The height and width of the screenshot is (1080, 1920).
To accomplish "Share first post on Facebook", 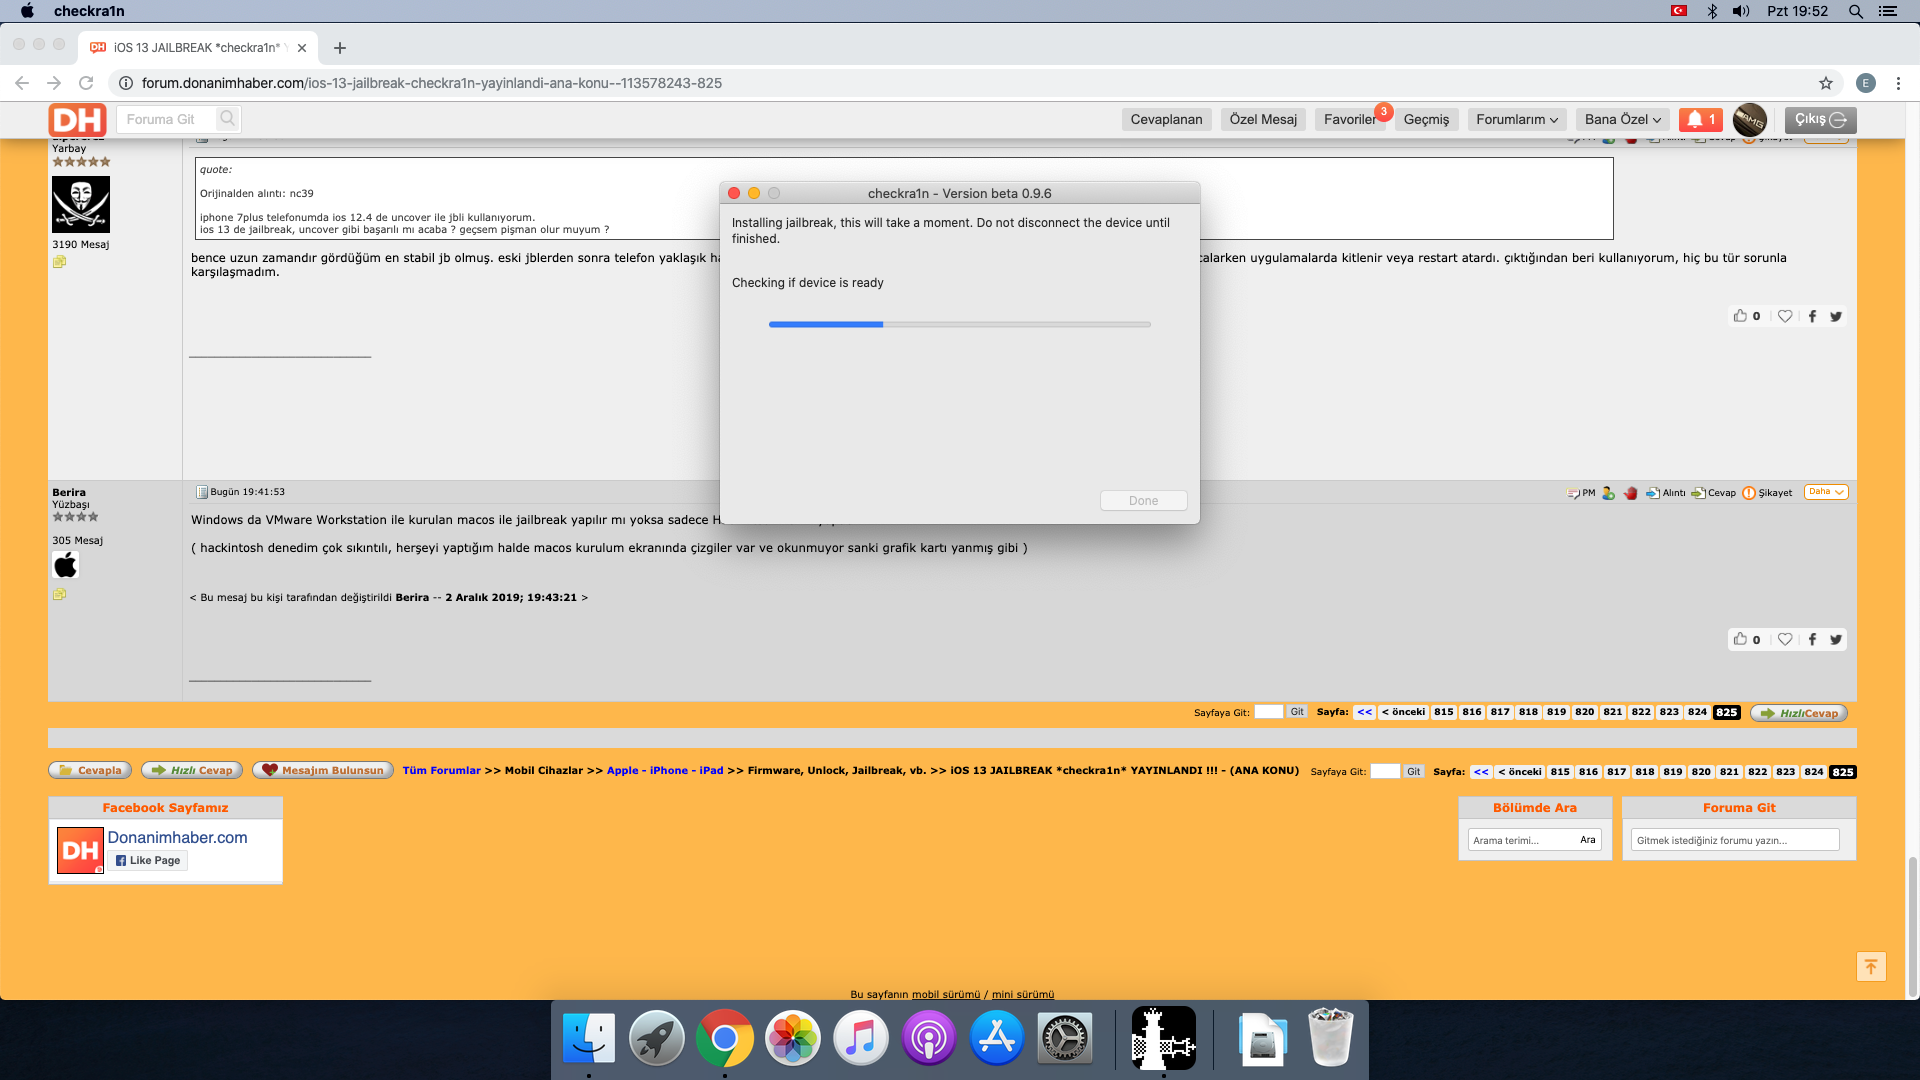I will [1812, 316].
